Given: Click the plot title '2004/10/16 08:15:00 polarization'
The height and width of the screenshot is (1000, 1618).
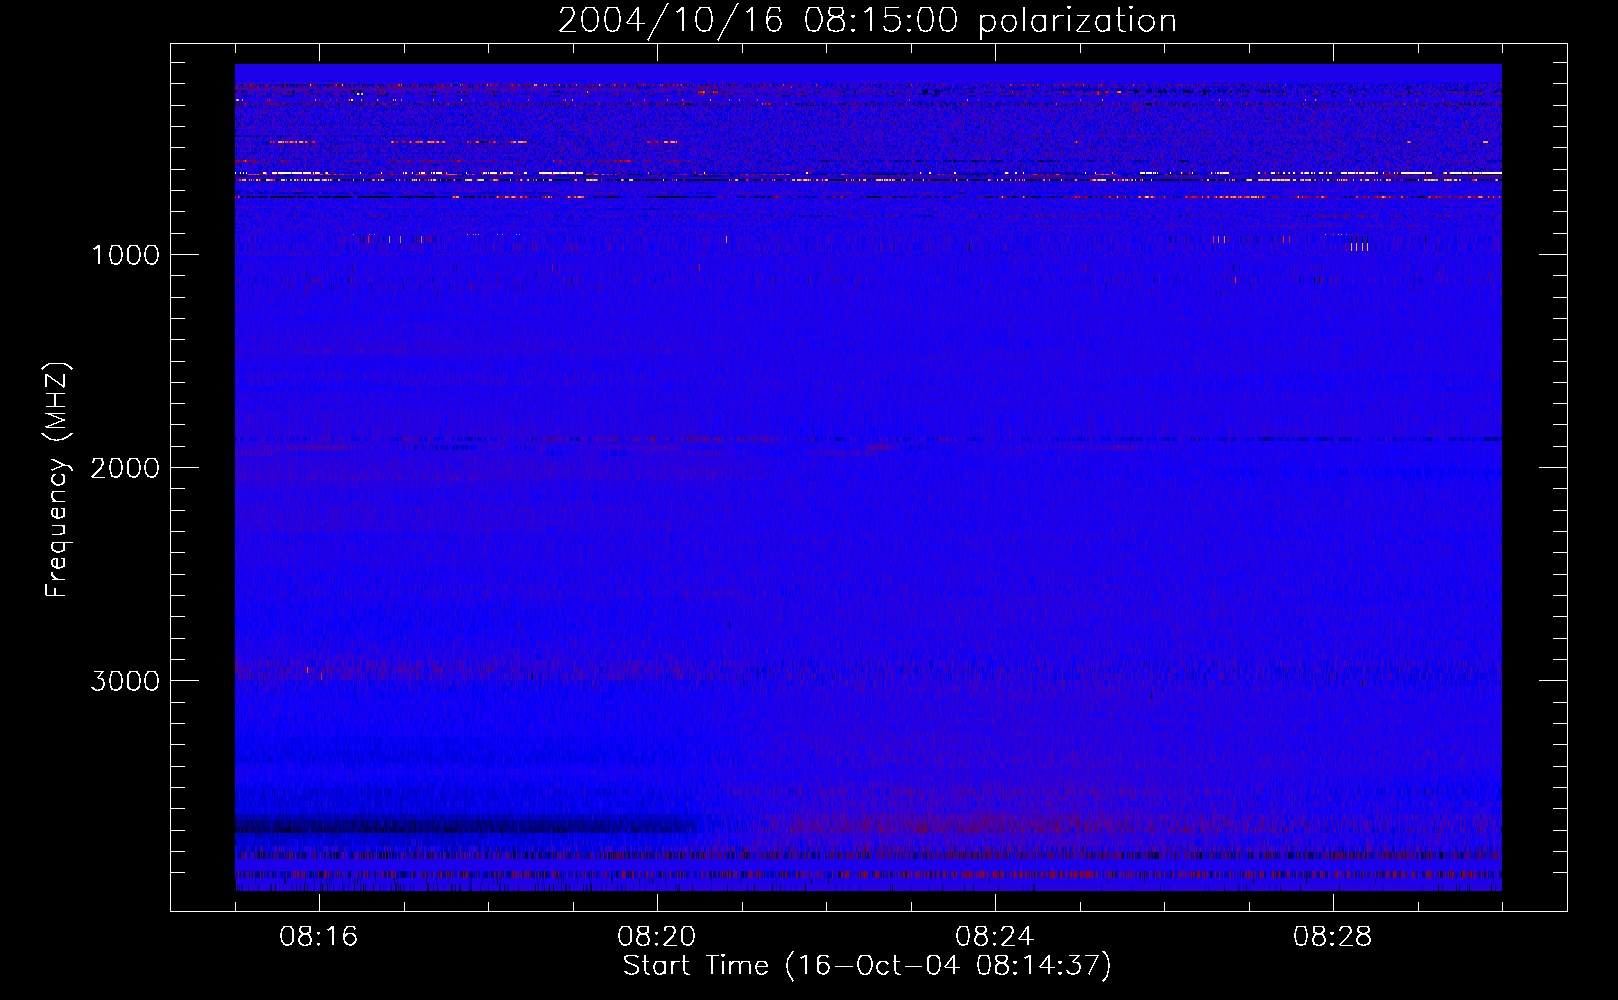Looking at the screenshot, I should [x=867, y=21].
